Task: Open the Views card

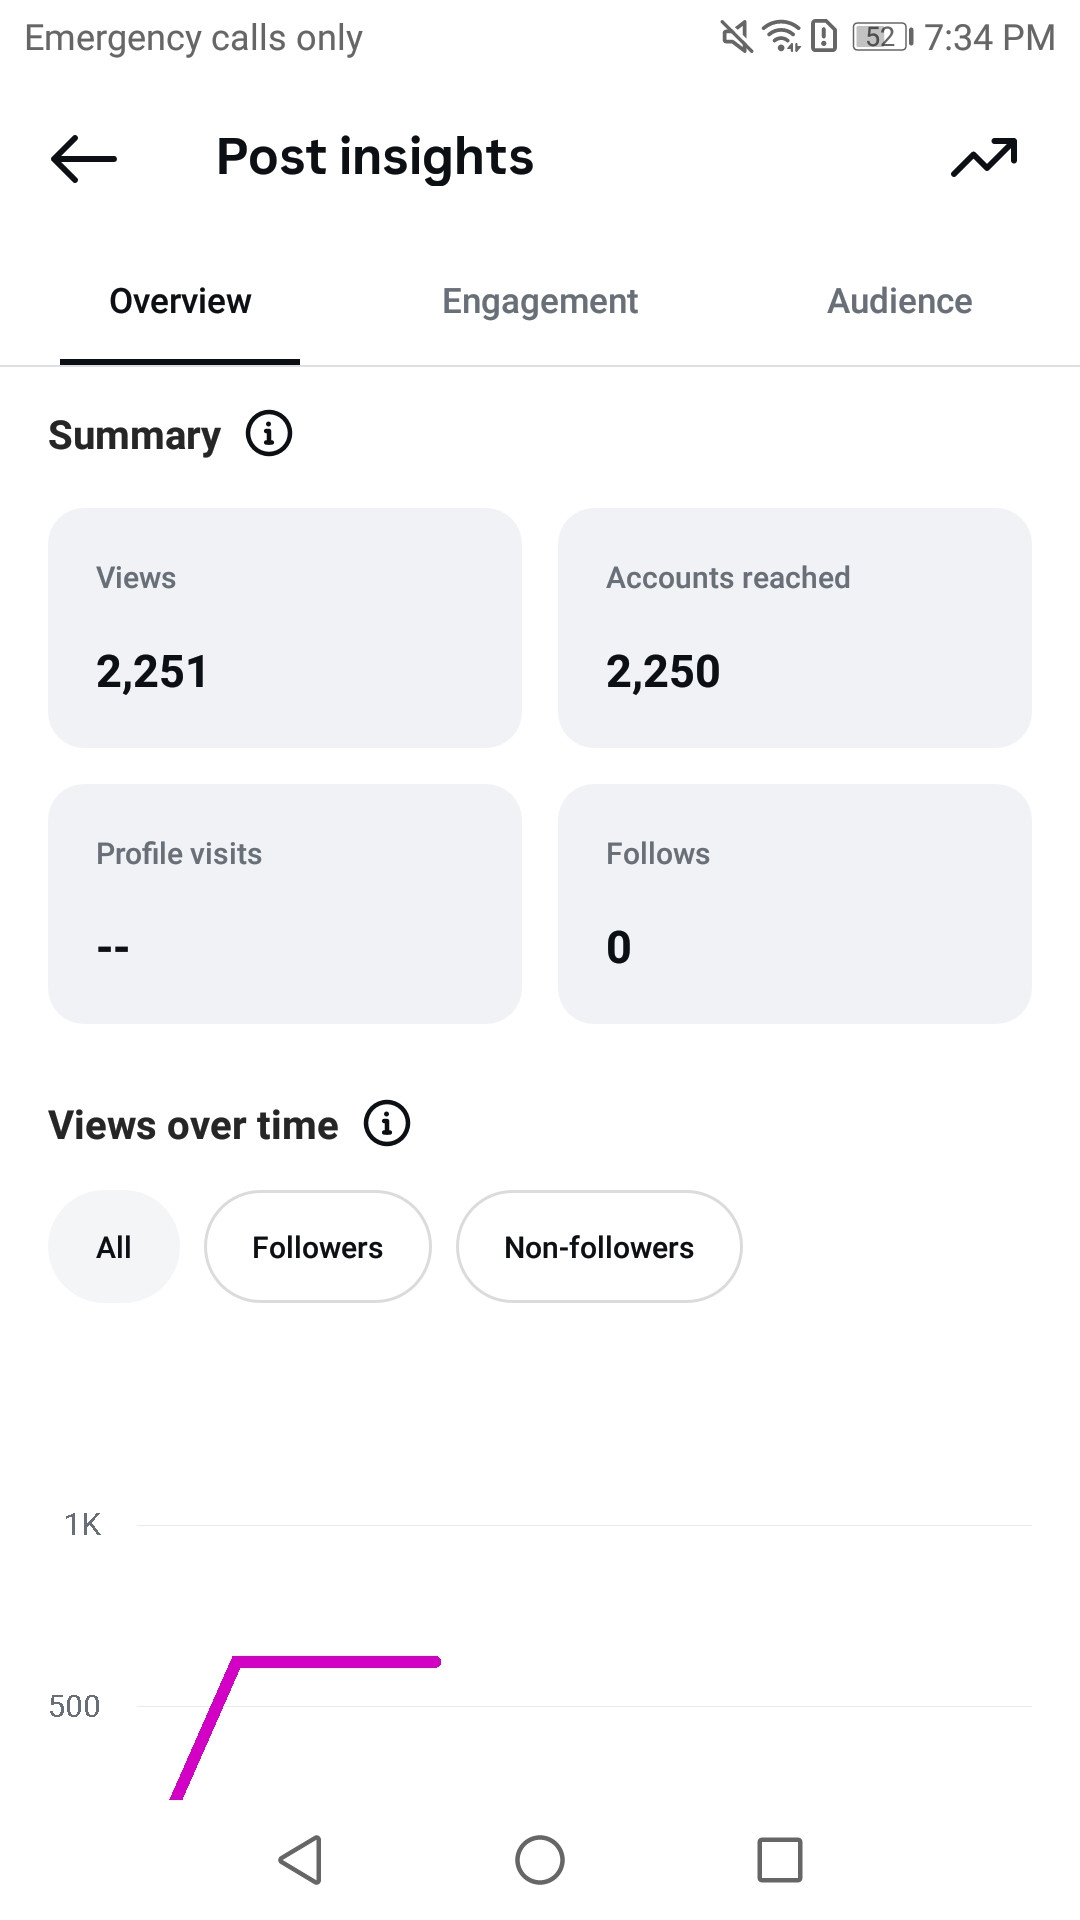Action: 285,628
